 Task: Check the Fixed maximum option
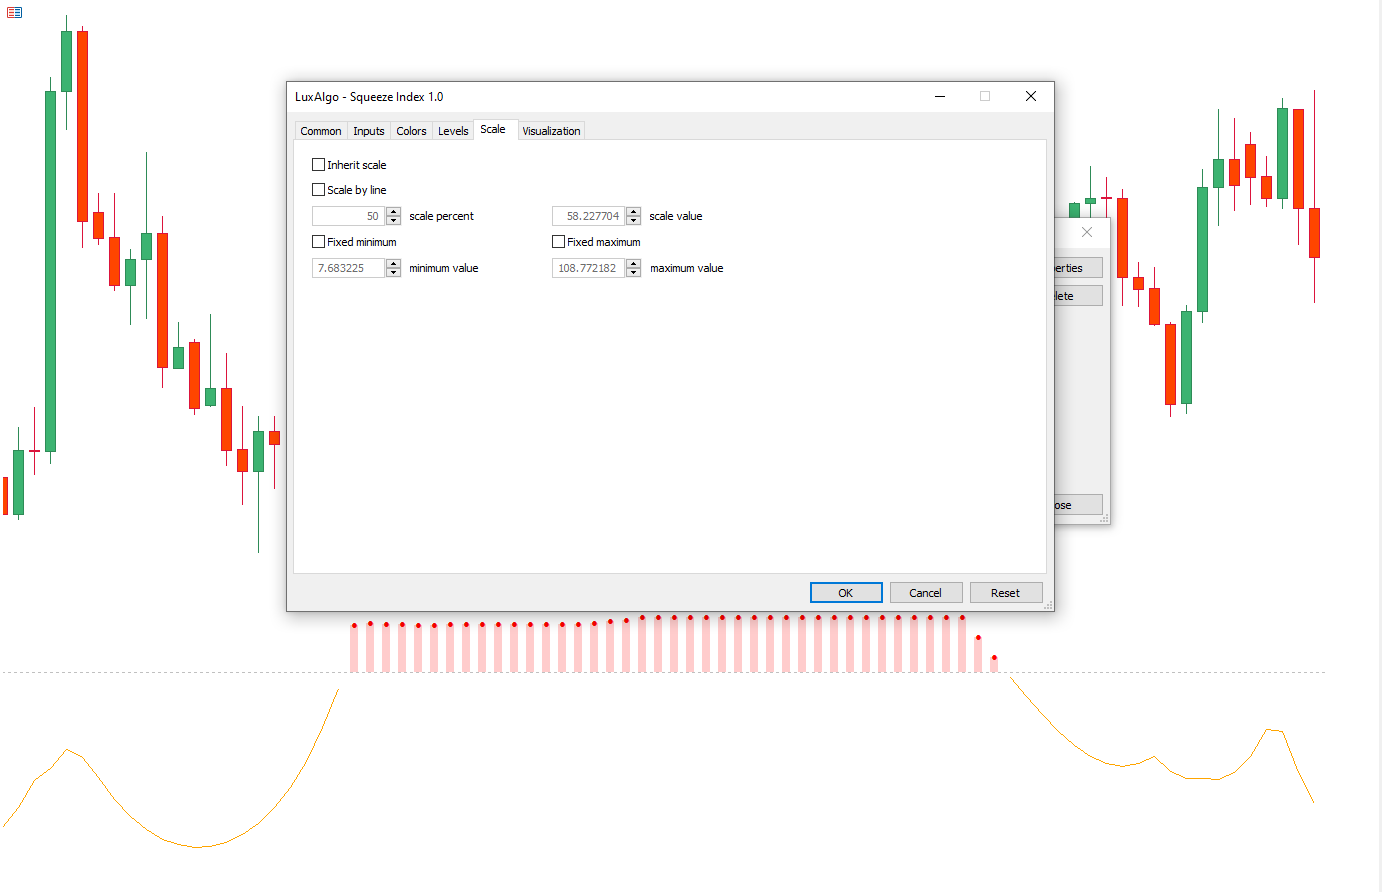tap(559, 242)
